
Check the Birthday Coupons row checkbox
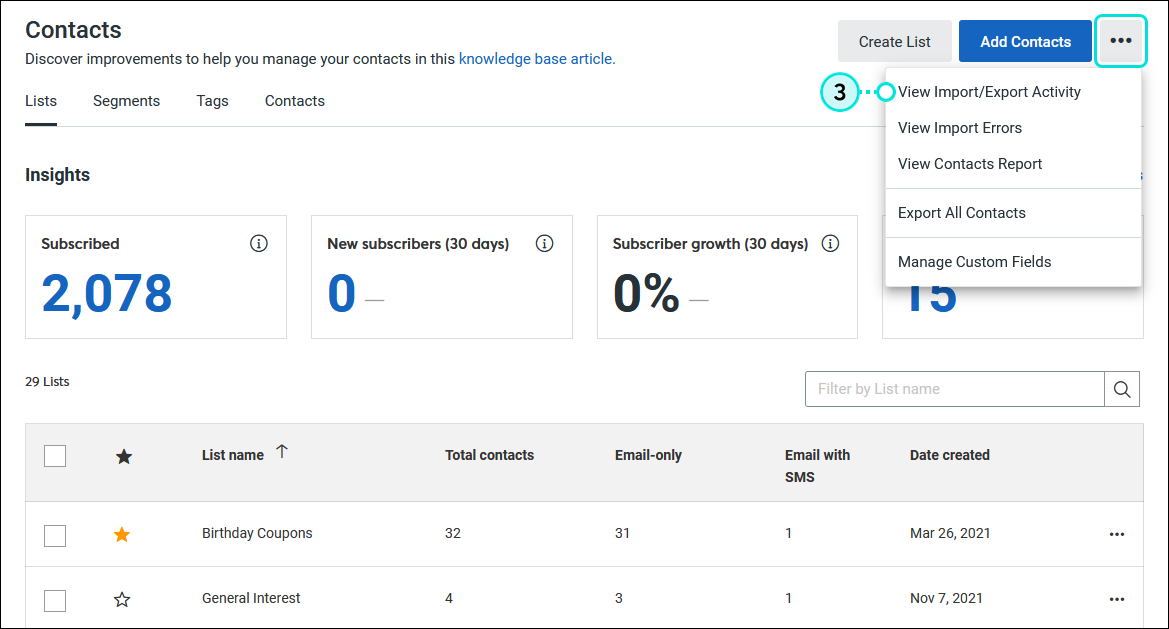(x=55, y=535)
